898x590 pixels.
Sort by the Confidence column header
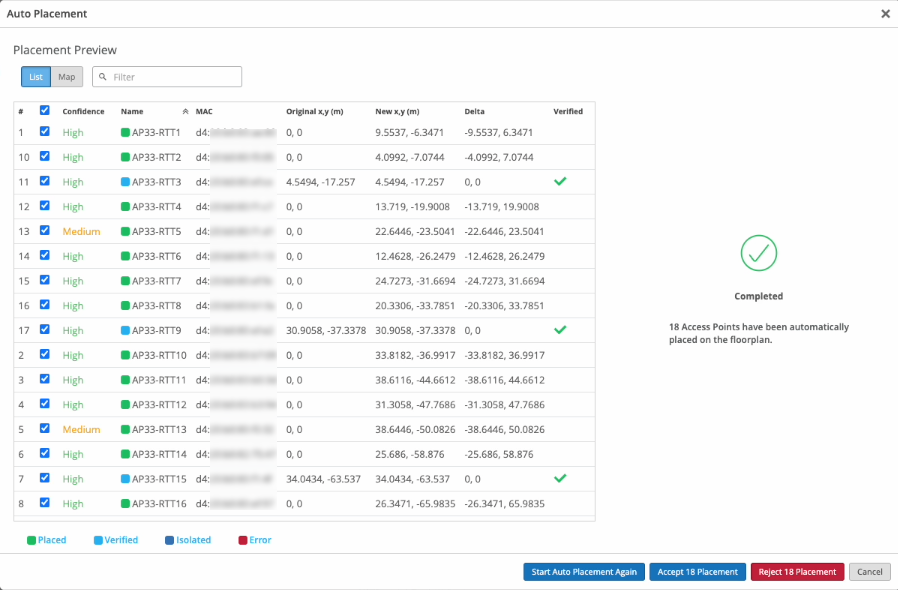83,112
